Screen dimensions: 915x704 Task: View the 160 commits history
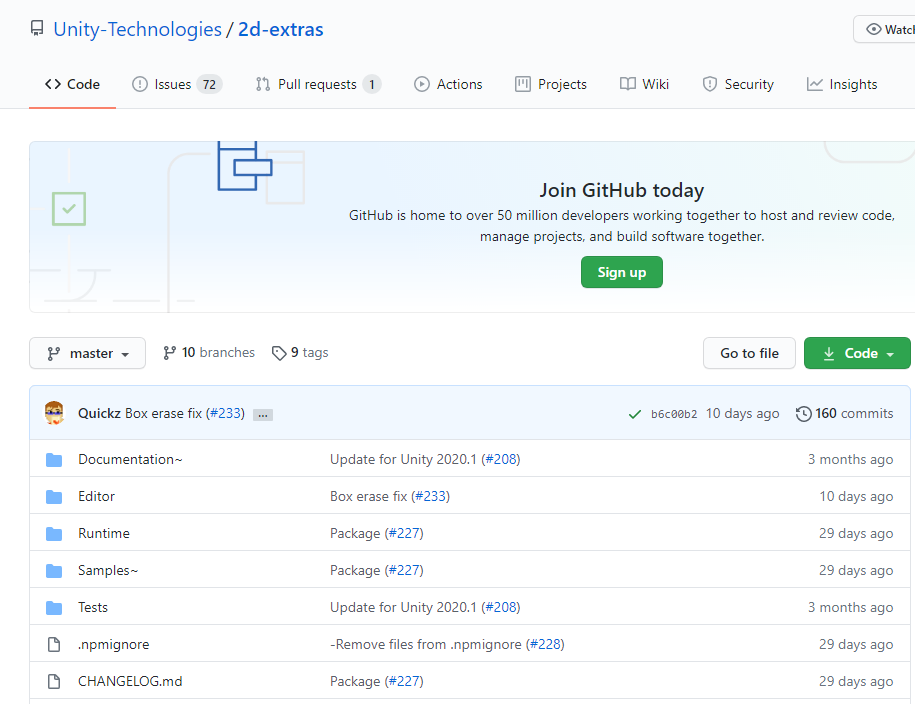coord(844,413)
